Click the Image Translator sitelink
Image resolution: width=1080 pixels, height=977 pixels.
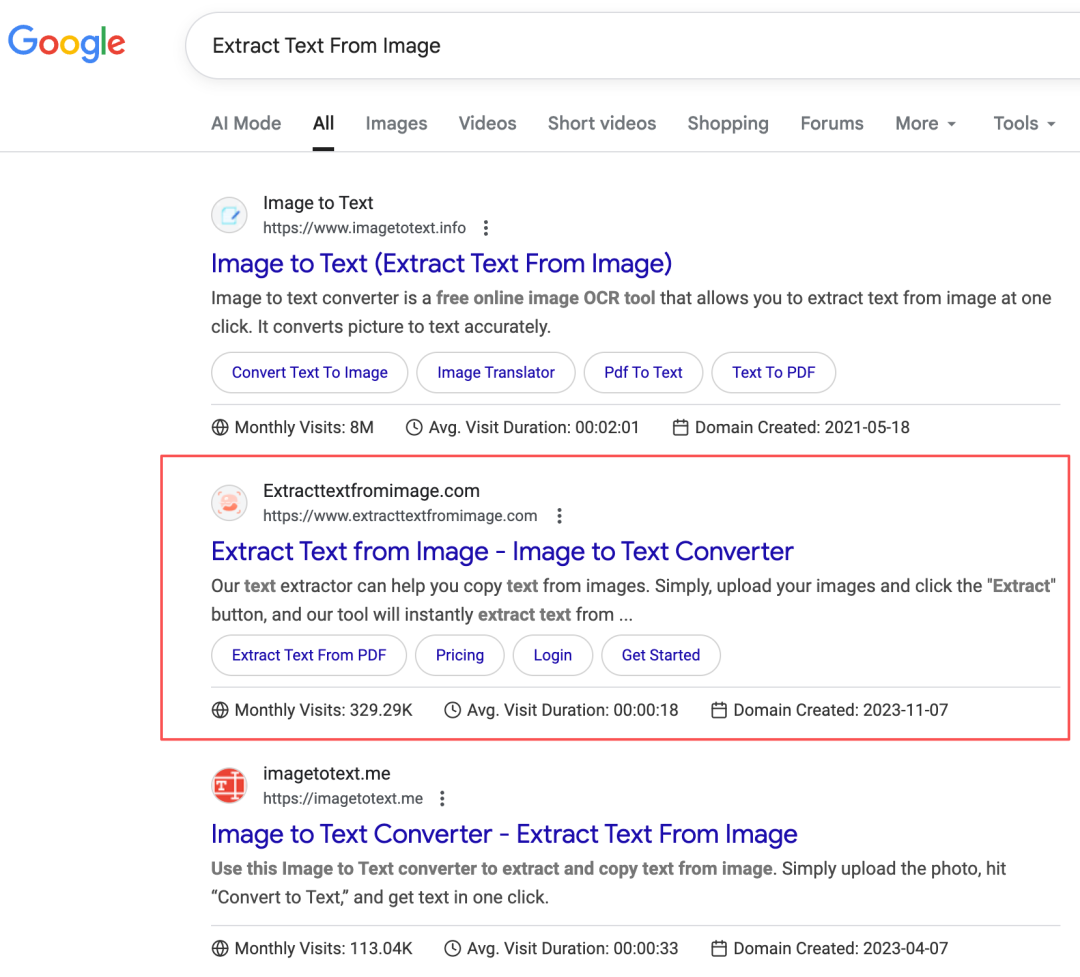point(496,373)
